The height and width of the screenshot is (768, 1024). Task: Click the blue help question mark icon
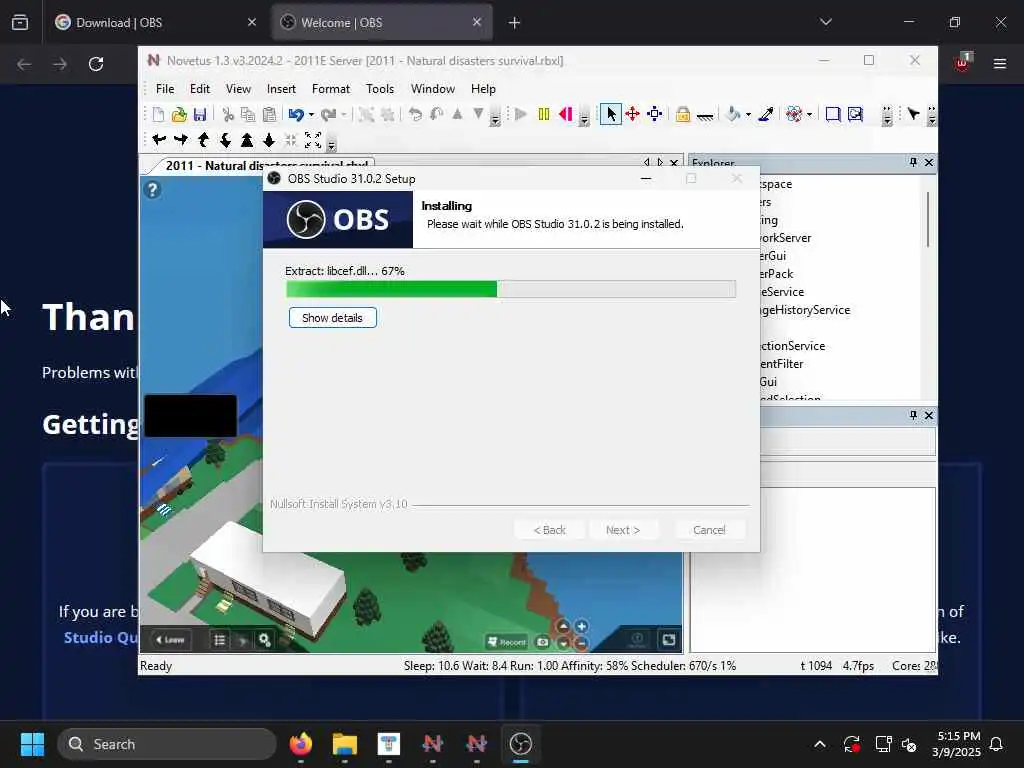coord(152,190)
